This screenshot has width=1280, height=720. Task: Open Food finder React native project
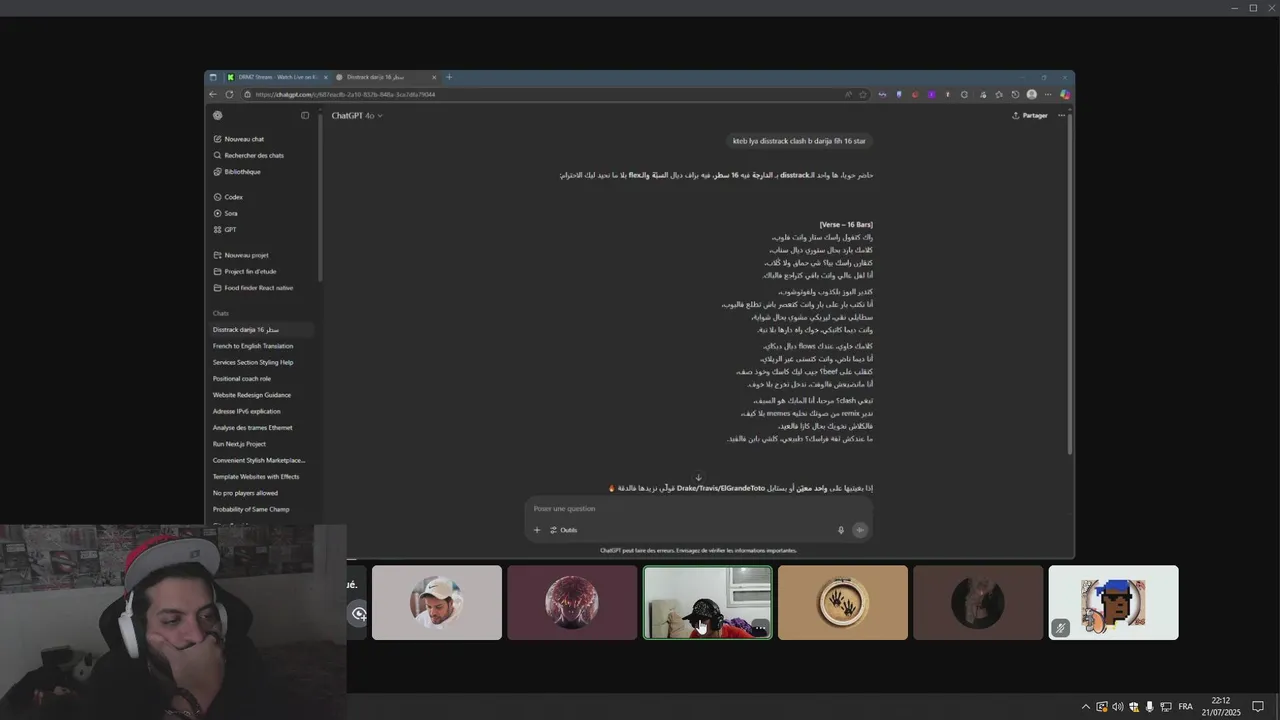[253, 288]
